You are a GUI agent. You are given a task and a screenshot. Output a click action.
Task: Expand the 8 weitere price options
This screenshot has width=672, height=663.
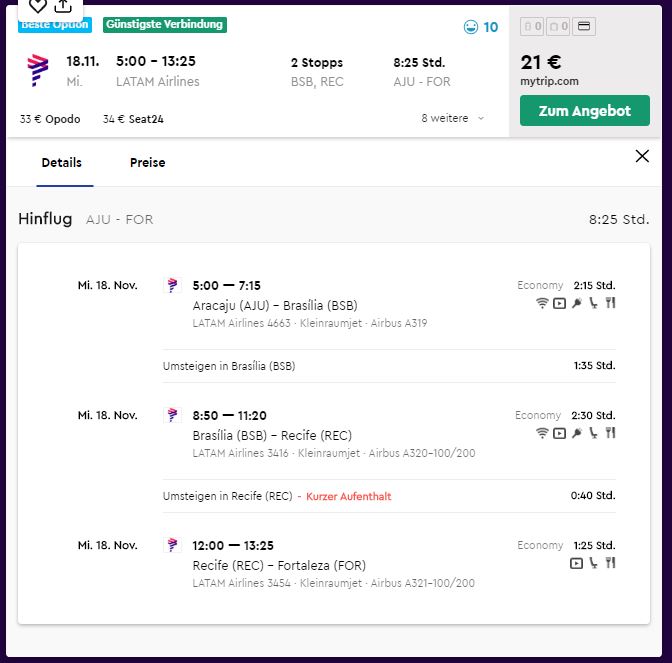[x=453, y=118]
